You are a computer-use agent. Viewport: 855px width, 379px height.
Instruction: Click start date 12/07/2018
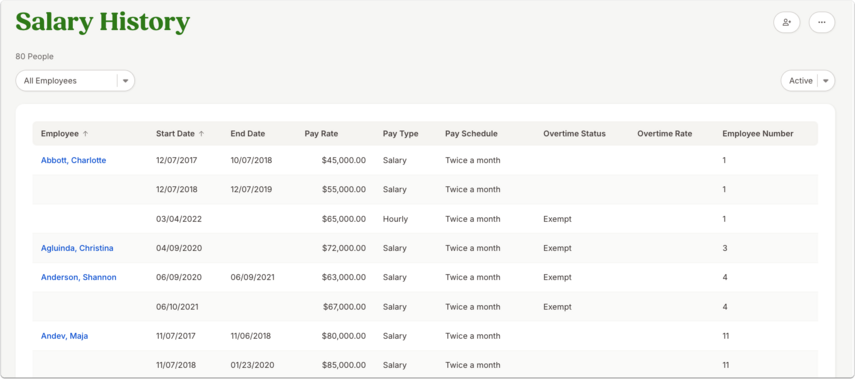pyautogui.click(x=177, y=190)
